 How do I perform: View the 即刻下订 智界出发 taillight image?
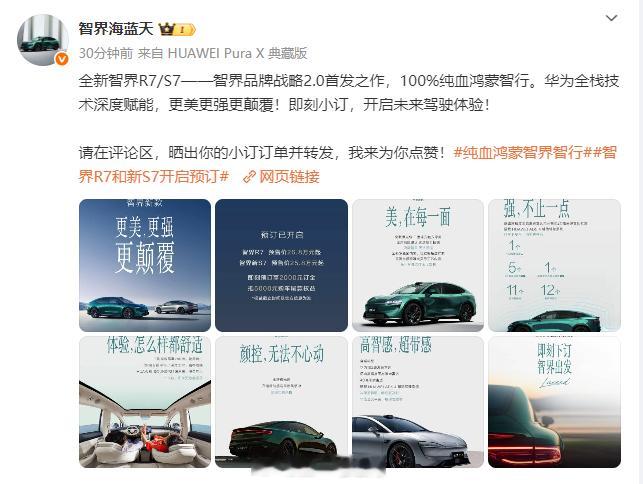[554, 402]
